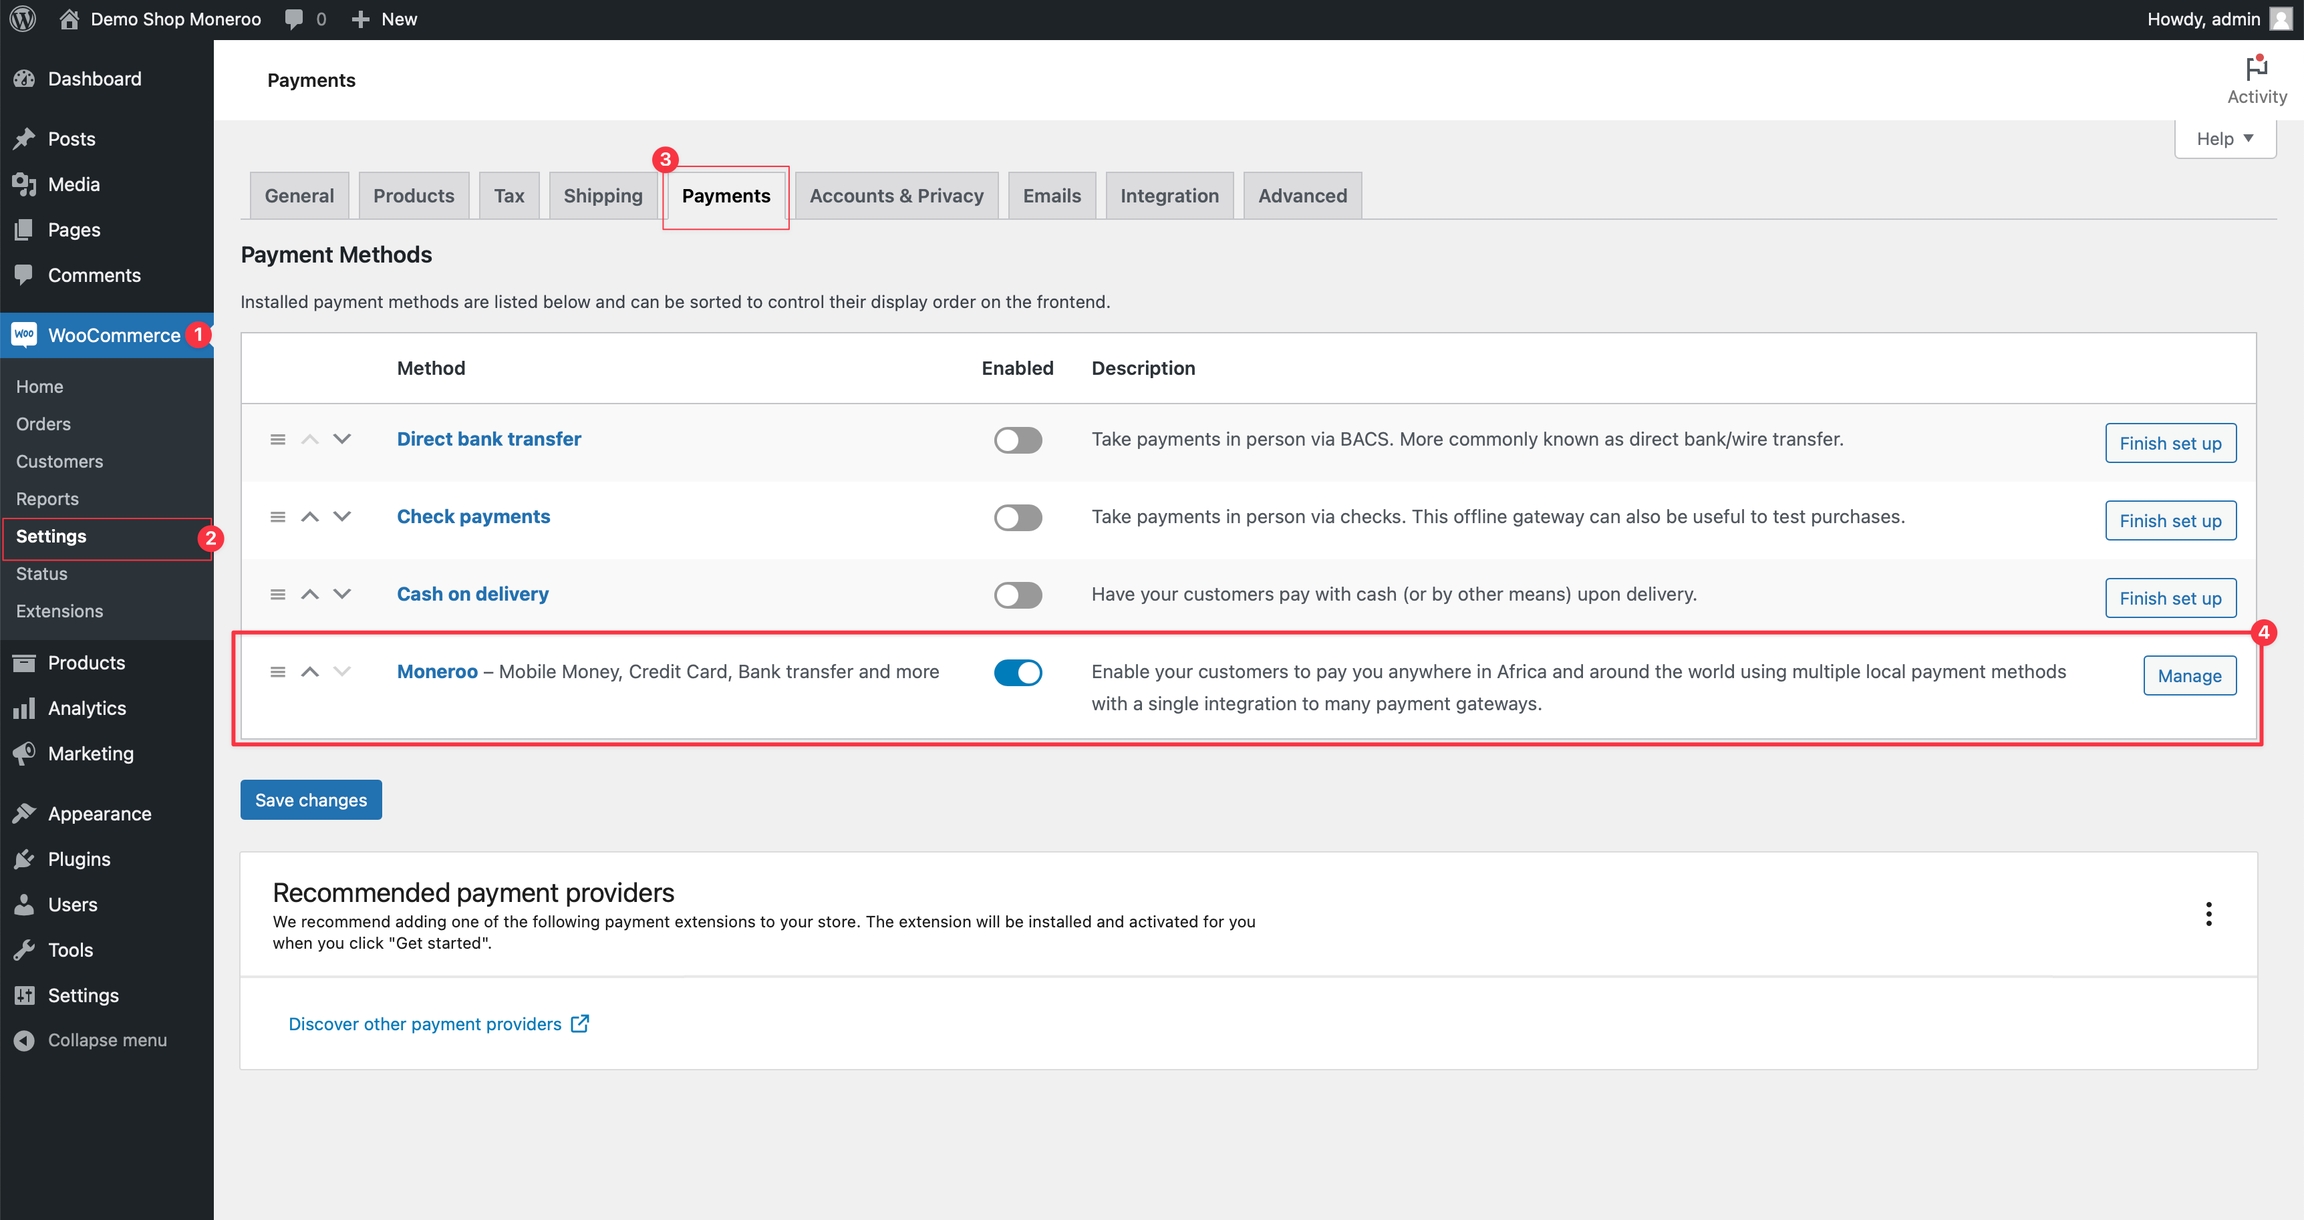Click the Pages icon in sidebar

[x=25, y=230]
